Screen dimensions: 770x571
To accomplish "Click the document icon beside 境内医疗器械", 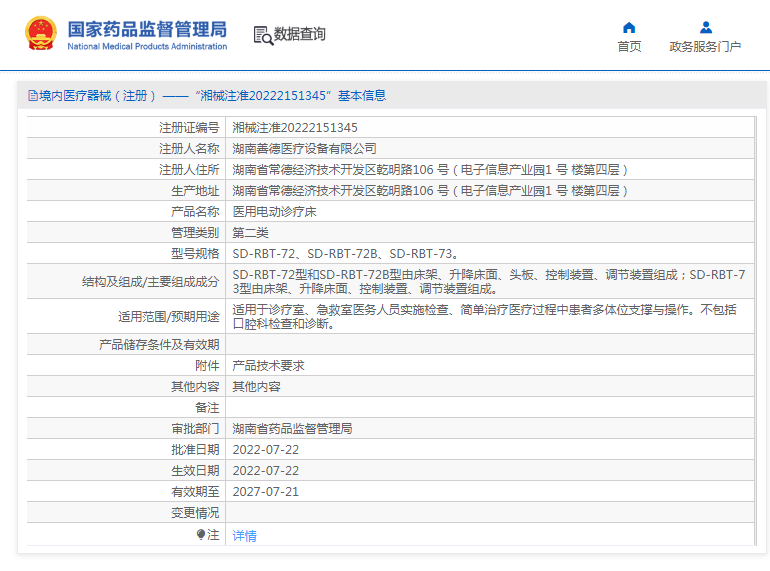I will coord(32,96).
